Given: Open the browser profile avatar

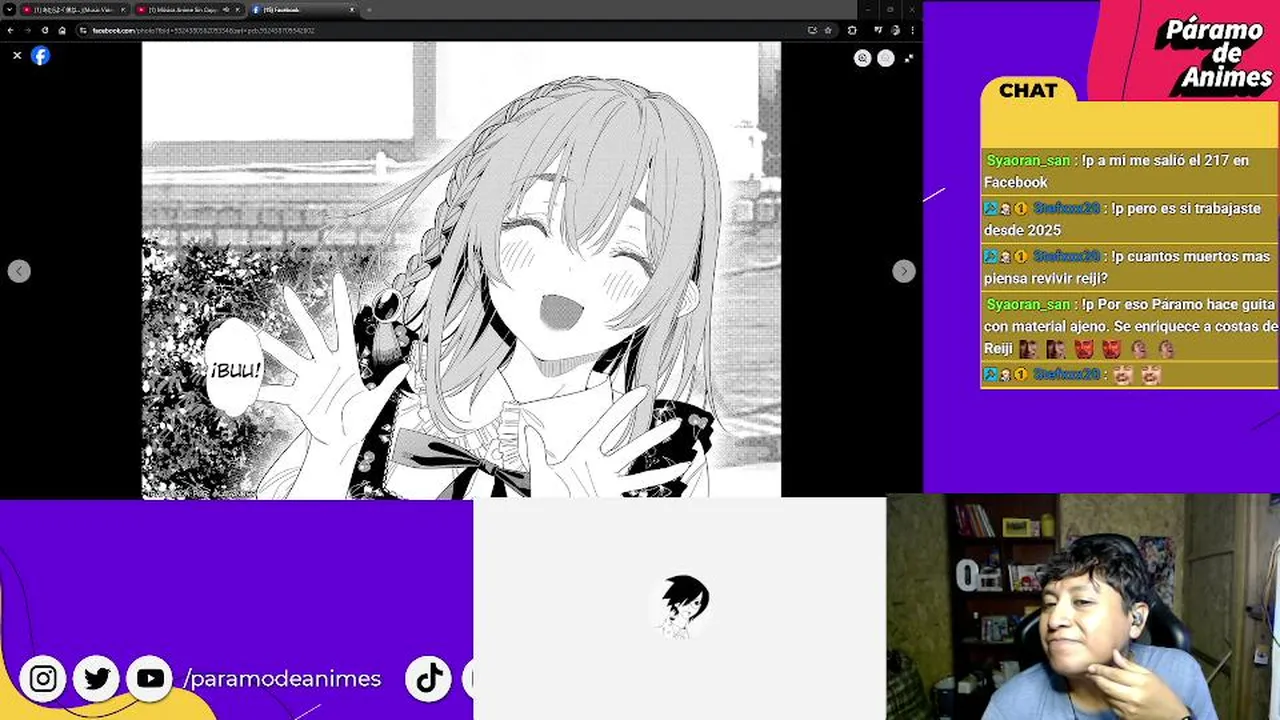Looking at the screenshot, I should (894, 30).
